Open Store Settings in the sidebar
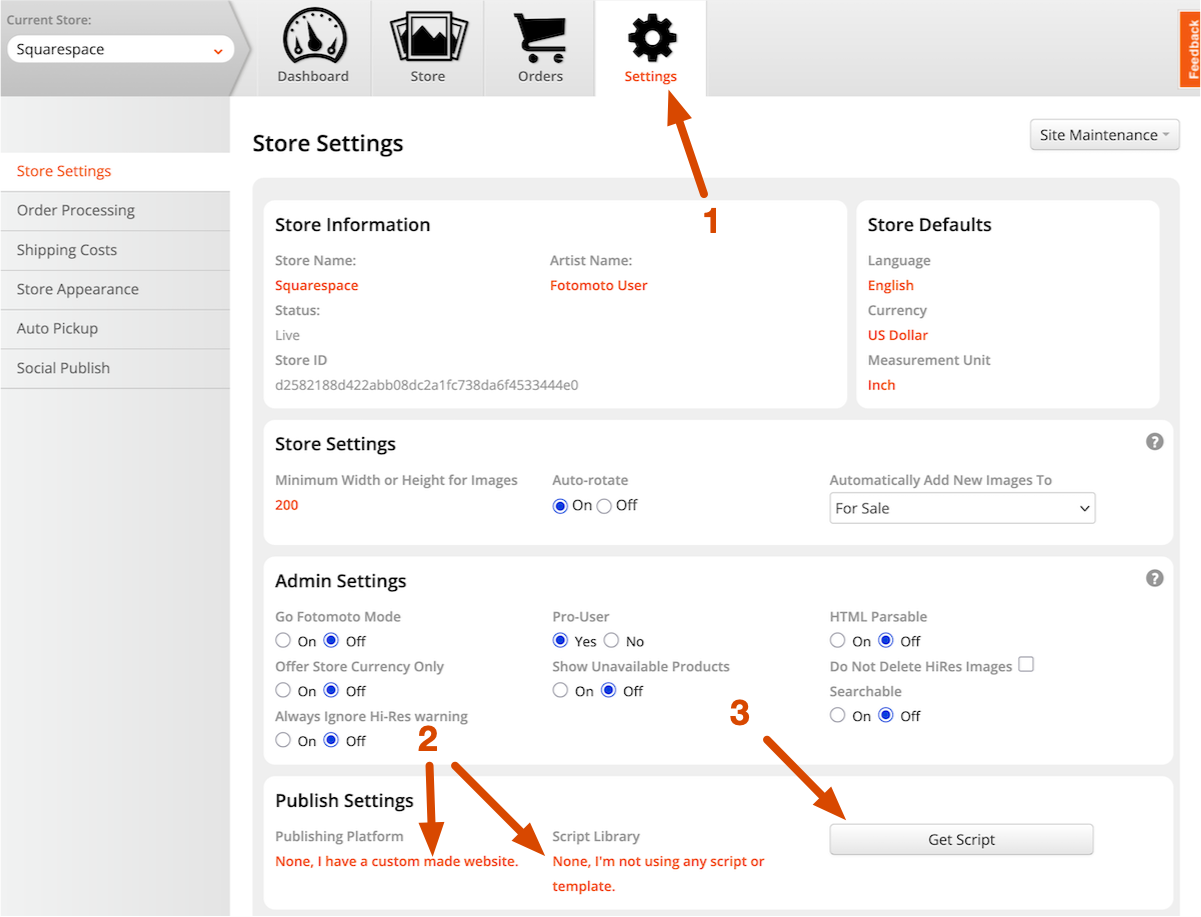1201x917 pixels. (x=115, y=171)
